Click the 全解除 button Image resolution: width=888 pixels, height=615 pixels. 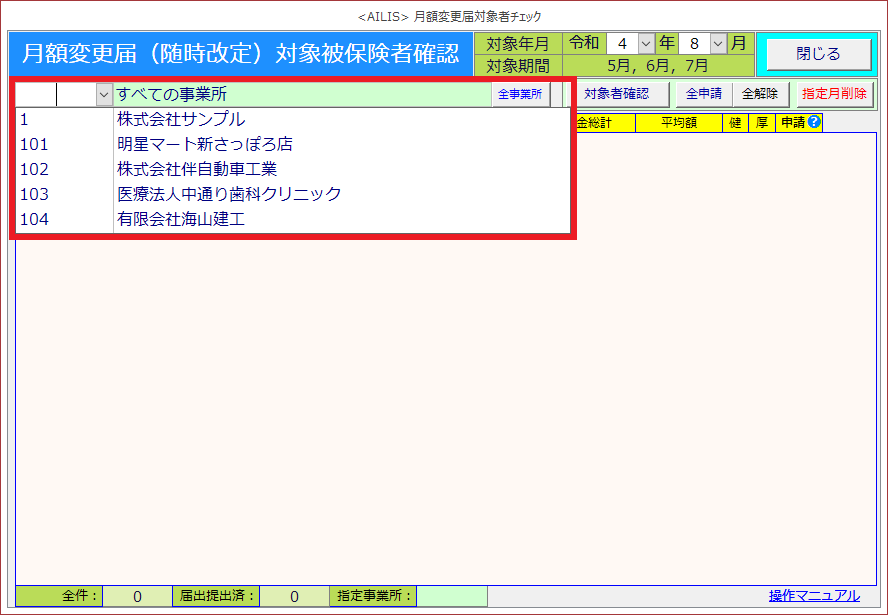(761, 94)
